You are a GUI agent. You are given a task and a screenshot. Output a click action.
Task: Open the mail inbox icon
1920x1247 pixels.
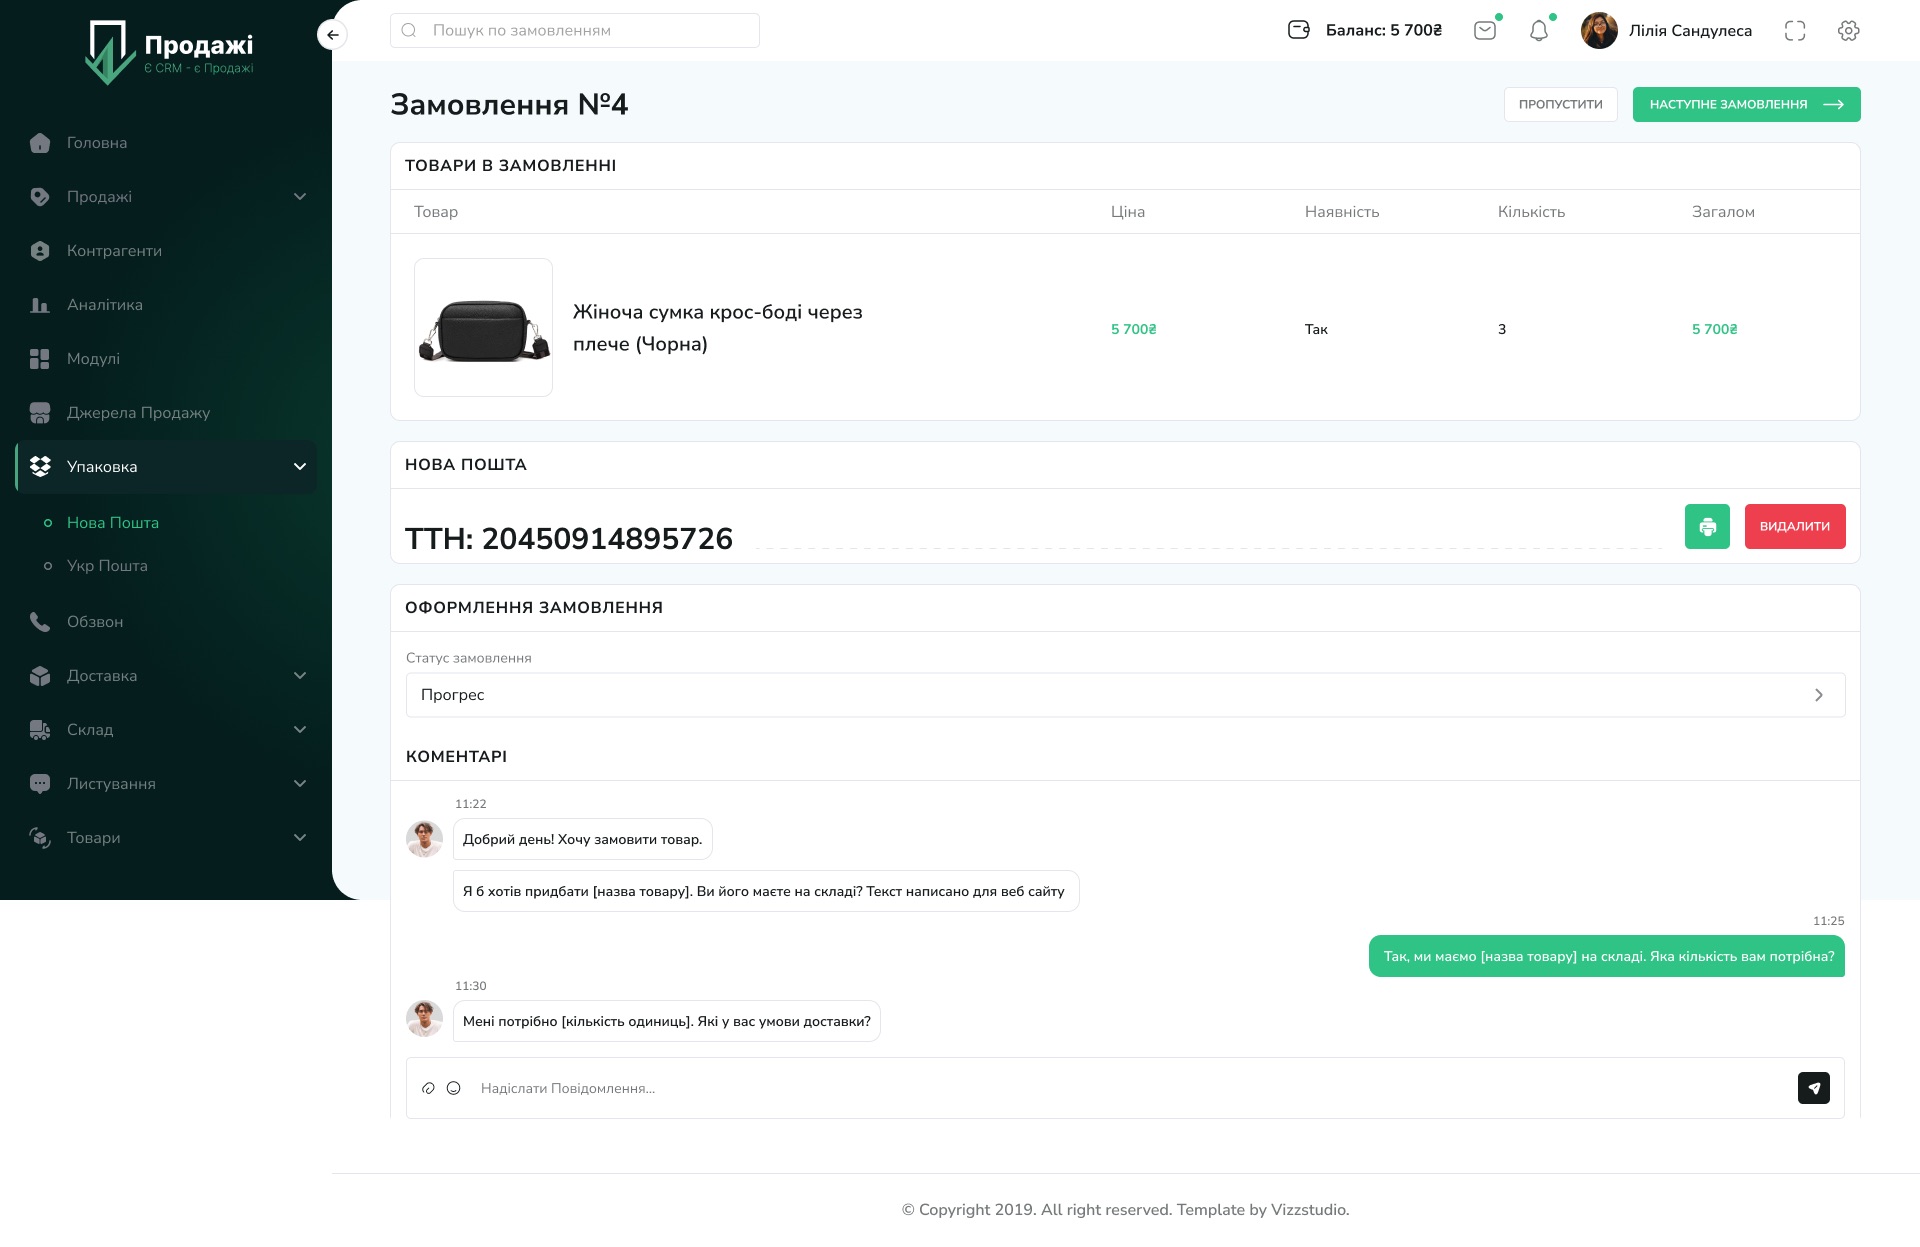click(1485, 30)
